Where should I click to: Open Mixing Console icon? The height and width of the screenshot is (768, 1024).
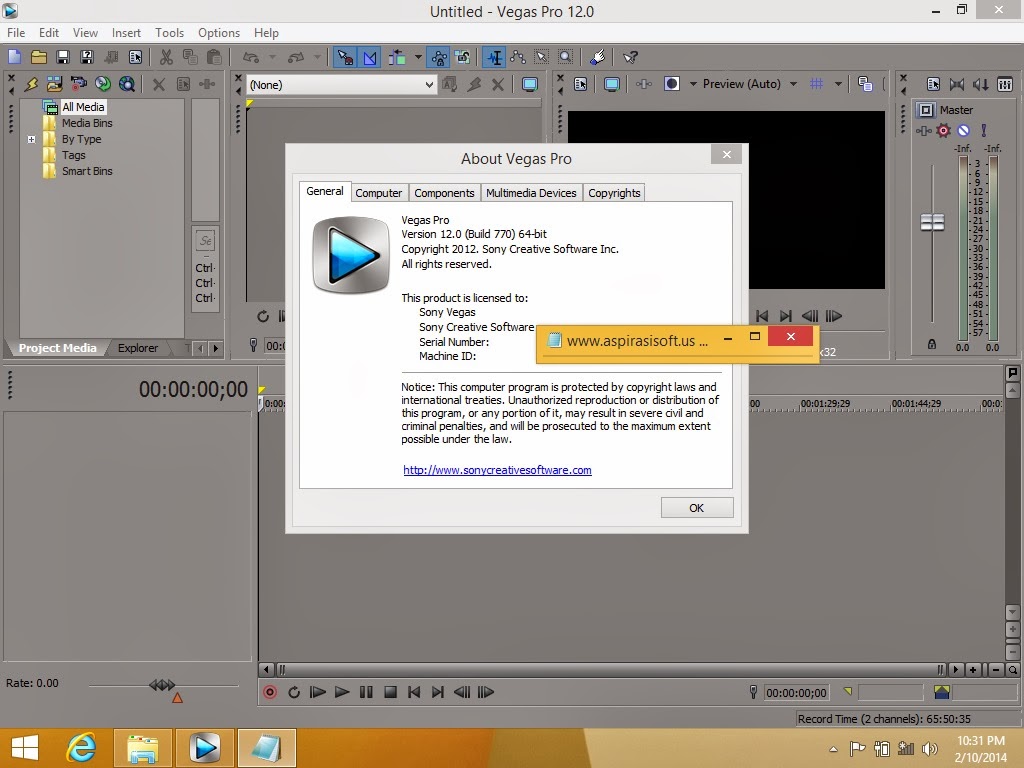coord(1005,84)
